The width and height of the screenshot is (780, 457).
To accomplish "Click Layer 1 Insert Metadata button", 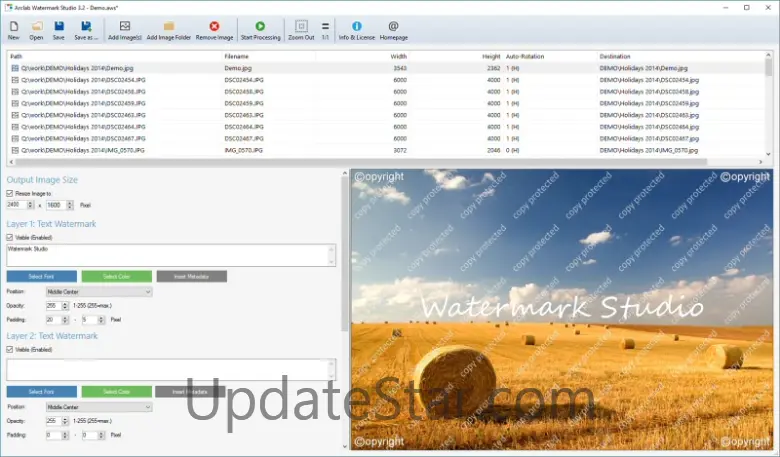I will (192, 276).
